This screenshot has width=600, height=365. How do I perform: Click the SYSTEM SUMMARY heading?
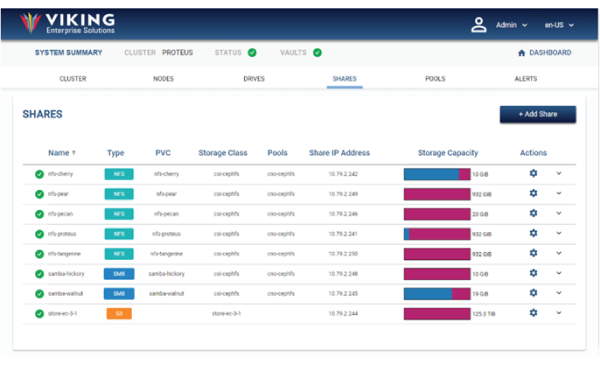pos(68,52)
